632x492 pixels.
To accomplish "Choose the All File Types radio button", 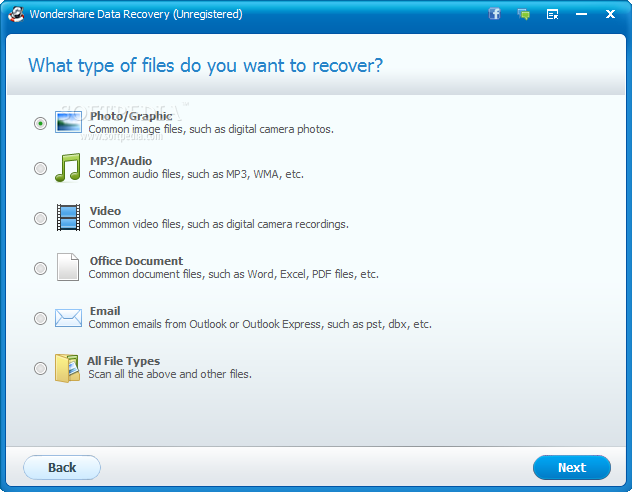I will coord(40,368).
